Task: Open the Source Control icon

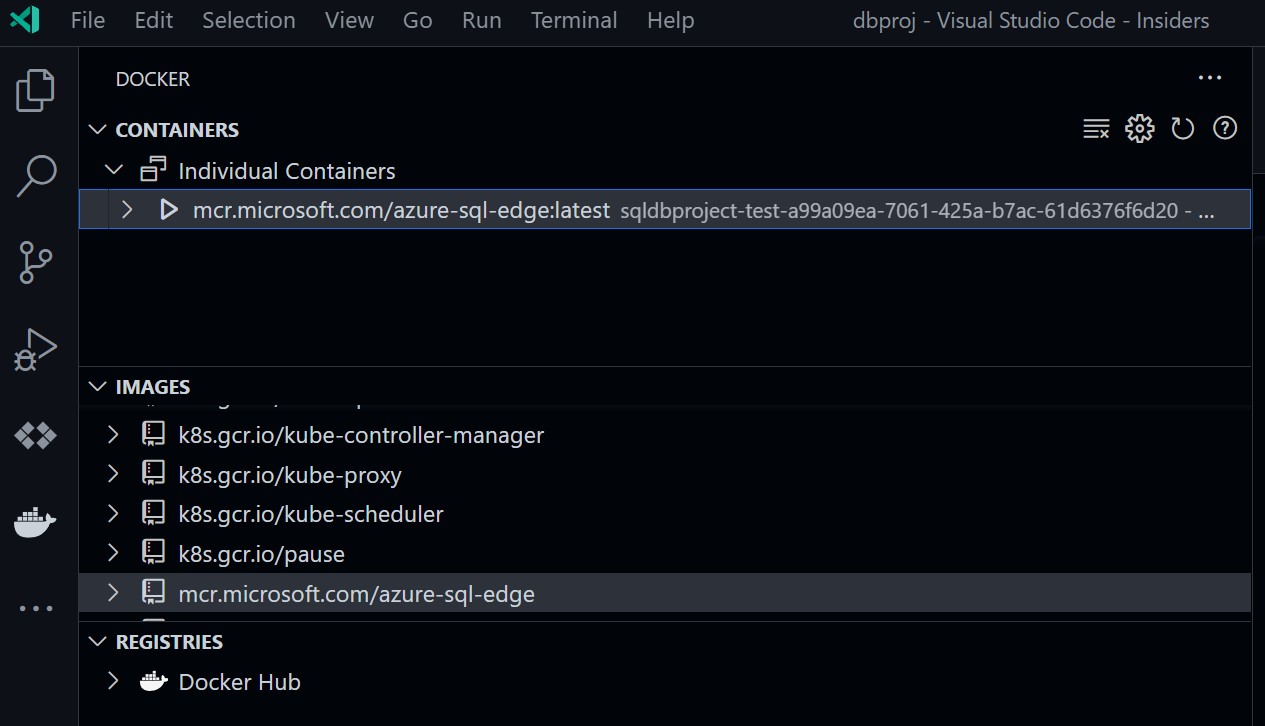Action: pyautogui.click(x=36, y=262)
